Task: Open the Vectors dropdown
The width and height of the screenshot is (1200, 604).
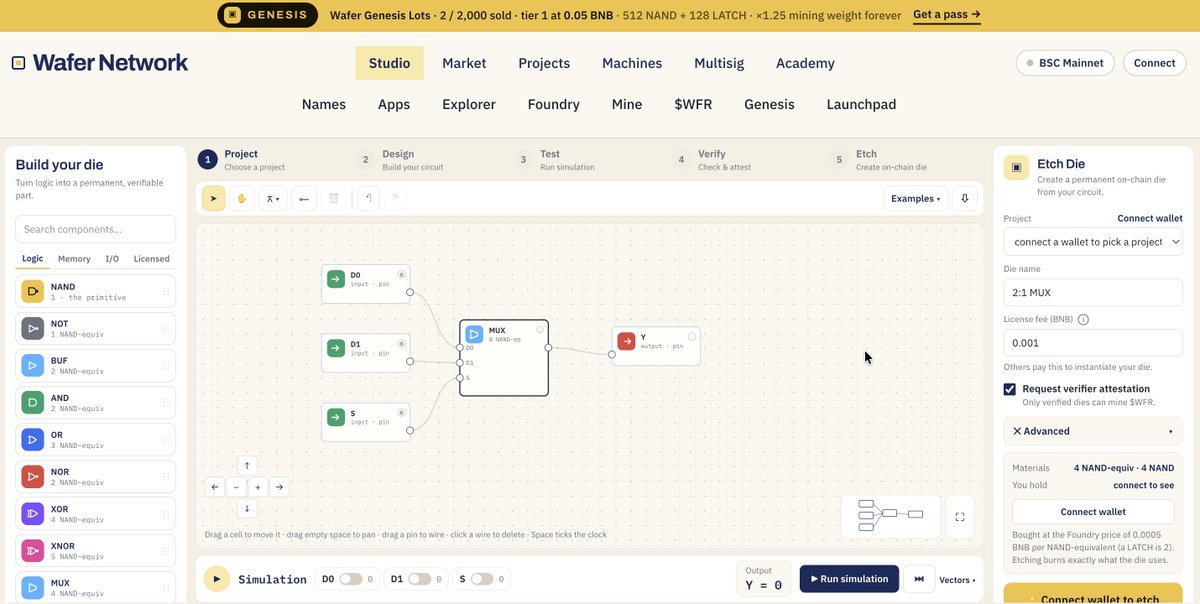Action: tap(957, 580)
